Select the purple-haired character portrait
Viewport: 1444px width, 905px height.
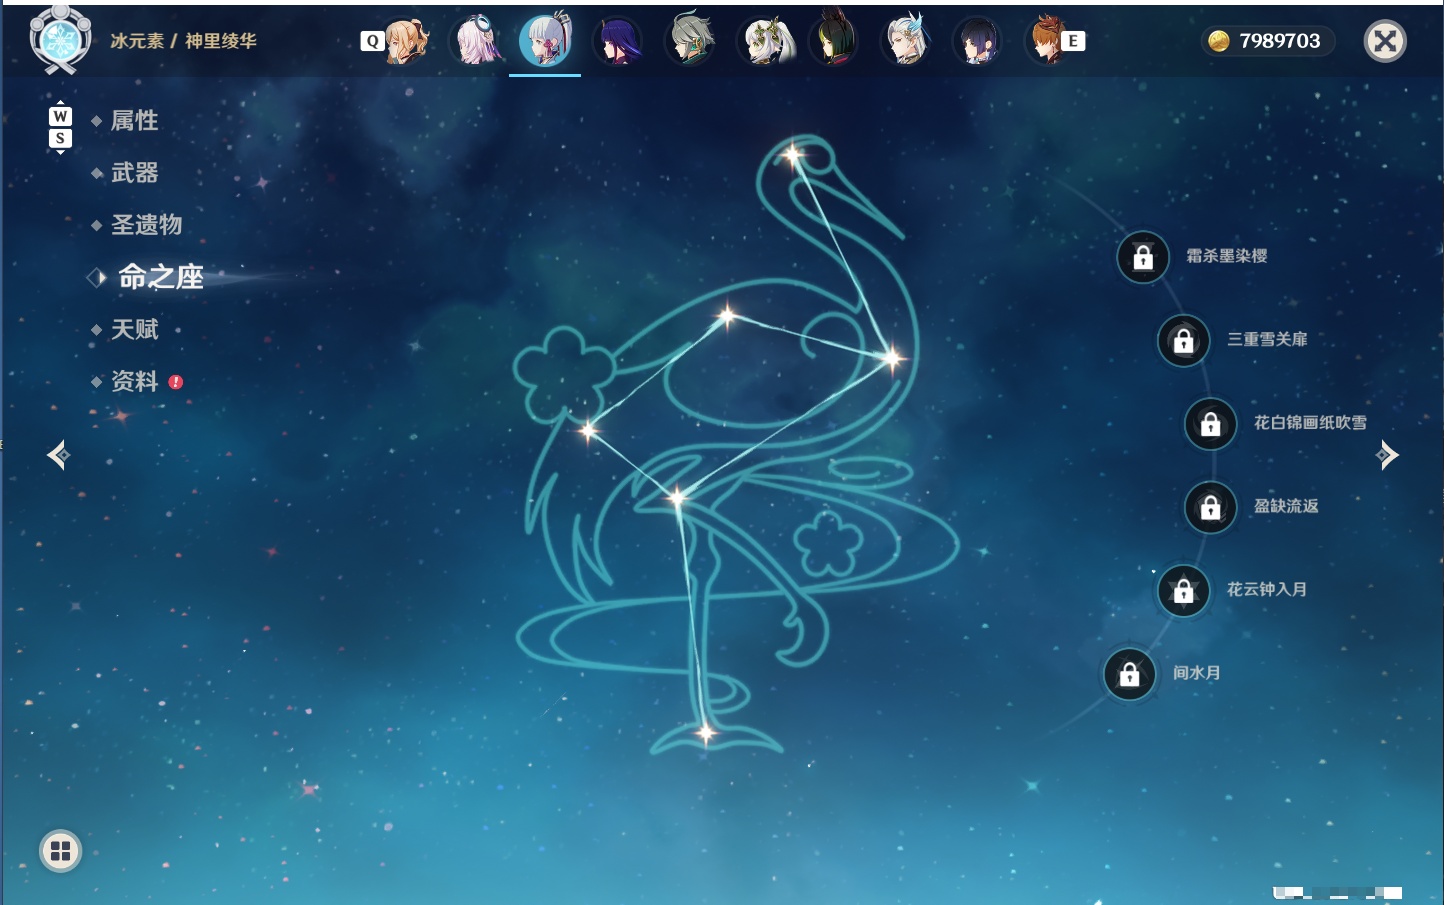pos(618,41)
